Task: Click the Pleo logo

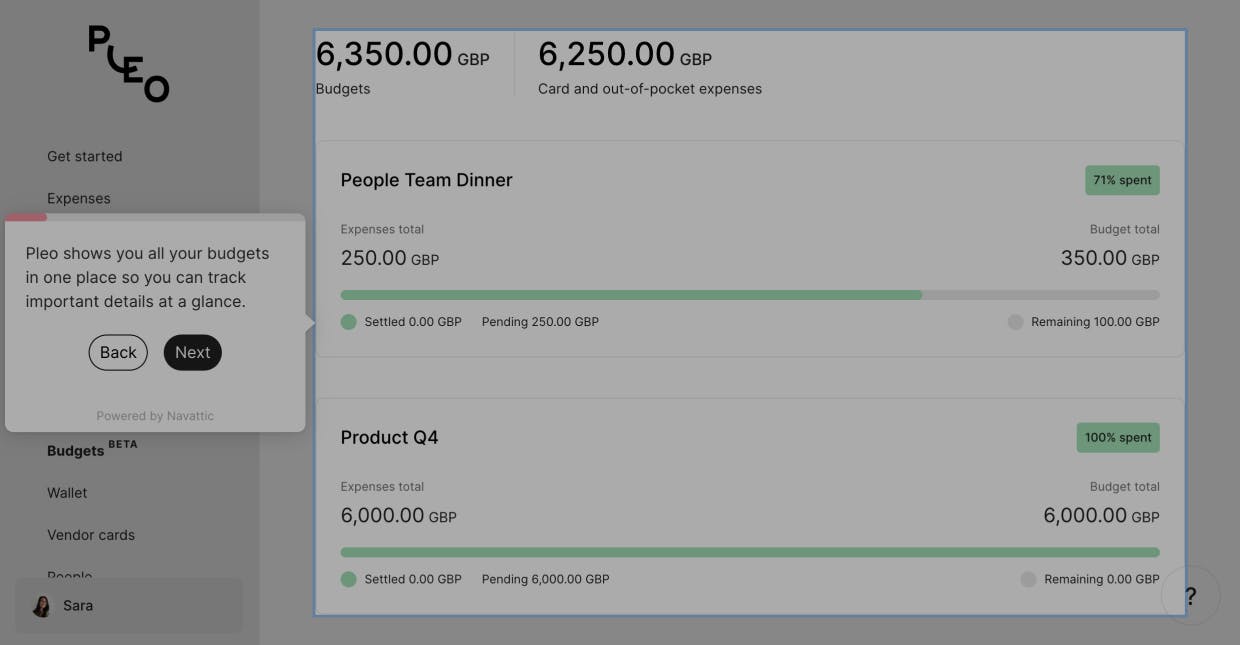Action: click(x=129, y=64)
